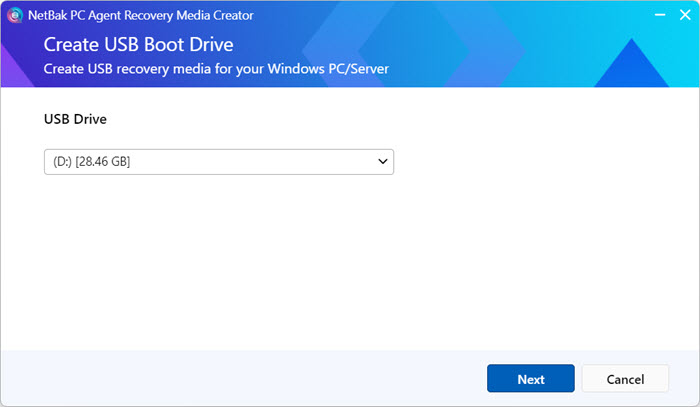Cancel the USB boot drive creation

pos(625,379)
